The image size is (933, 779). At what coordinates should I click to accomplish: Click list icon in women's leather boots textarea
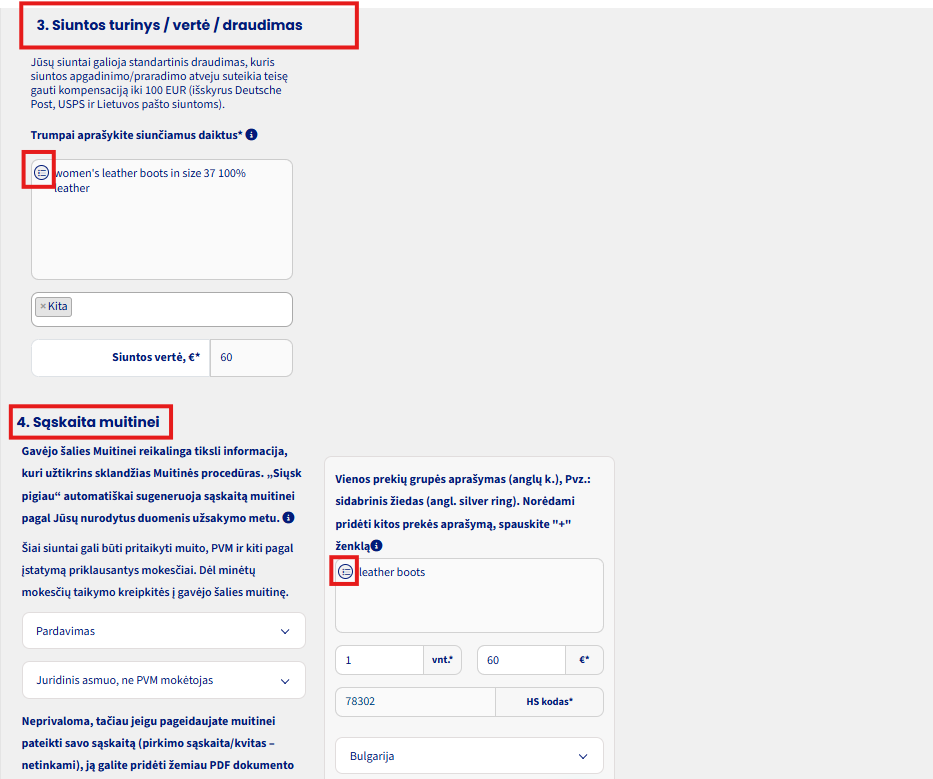(x=41, y=173)
